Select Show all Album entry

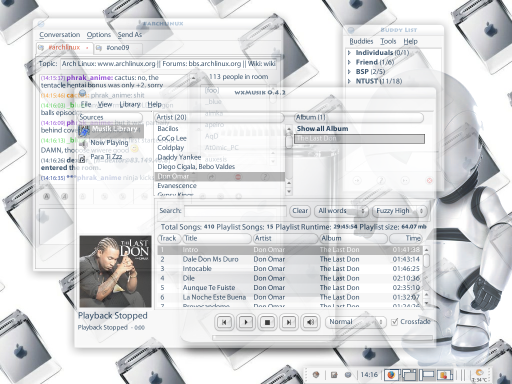pos(322,129)
